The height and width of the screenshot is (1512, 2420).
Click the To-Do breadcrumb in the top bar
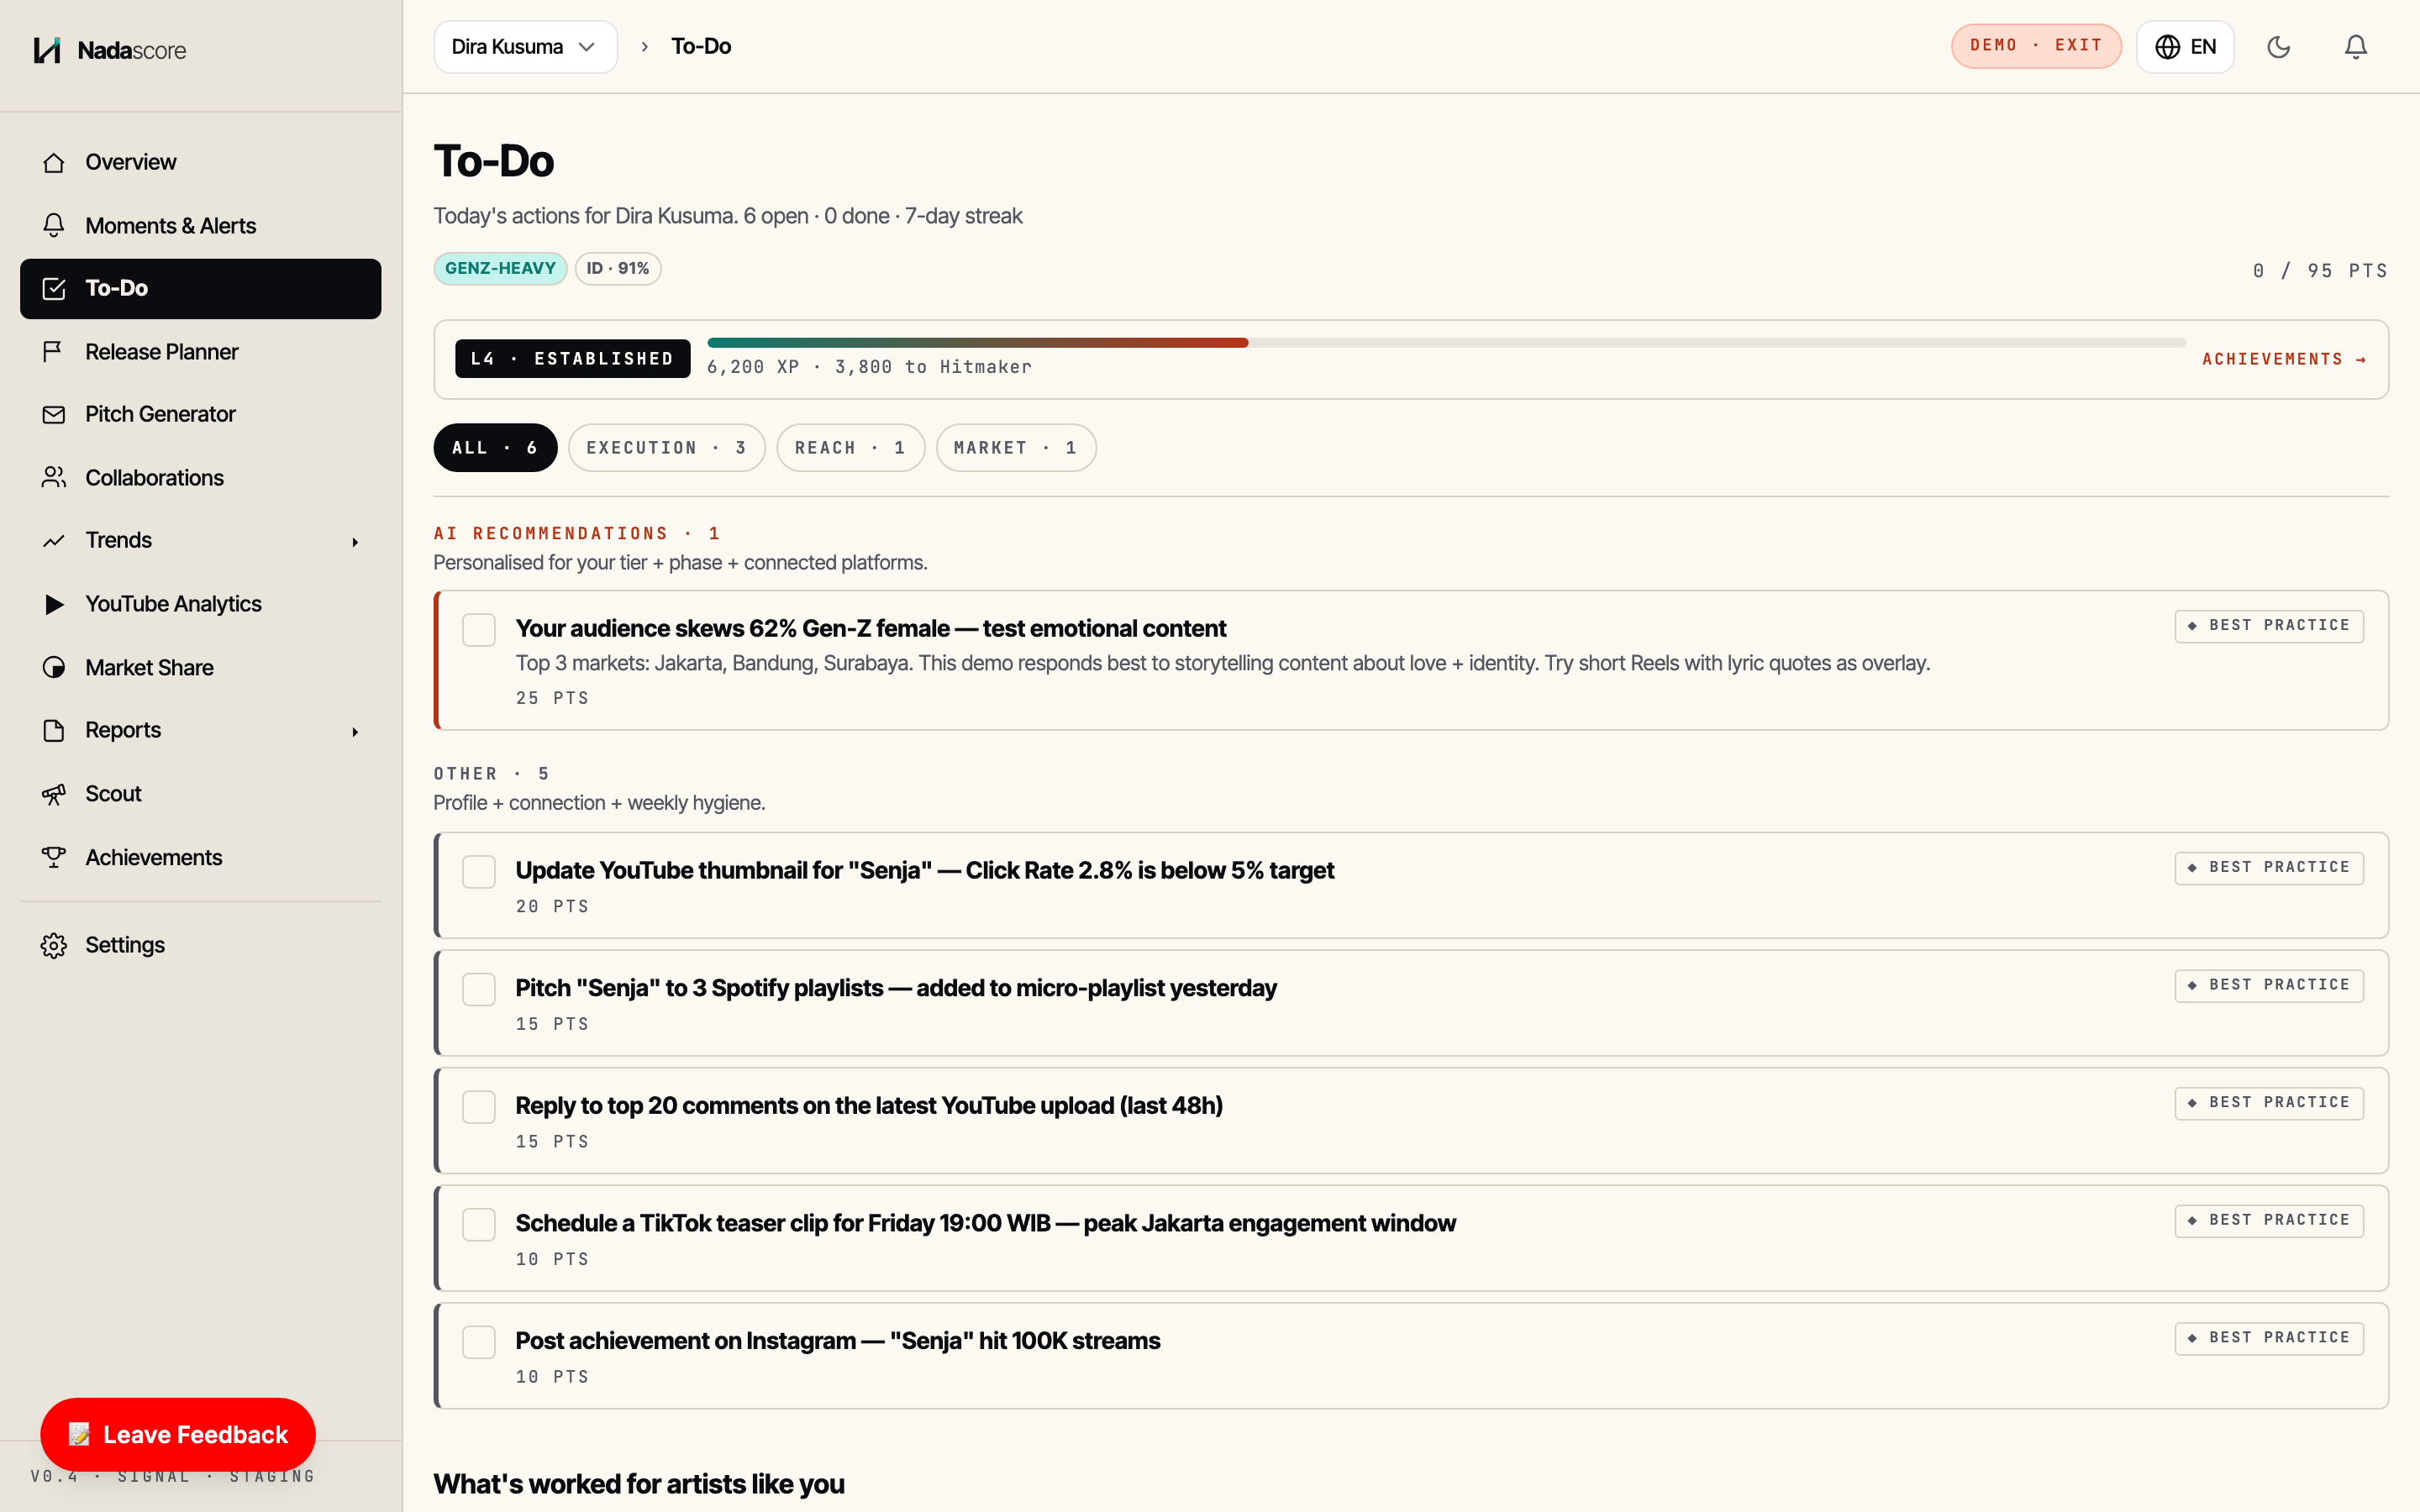coord(701,47)
